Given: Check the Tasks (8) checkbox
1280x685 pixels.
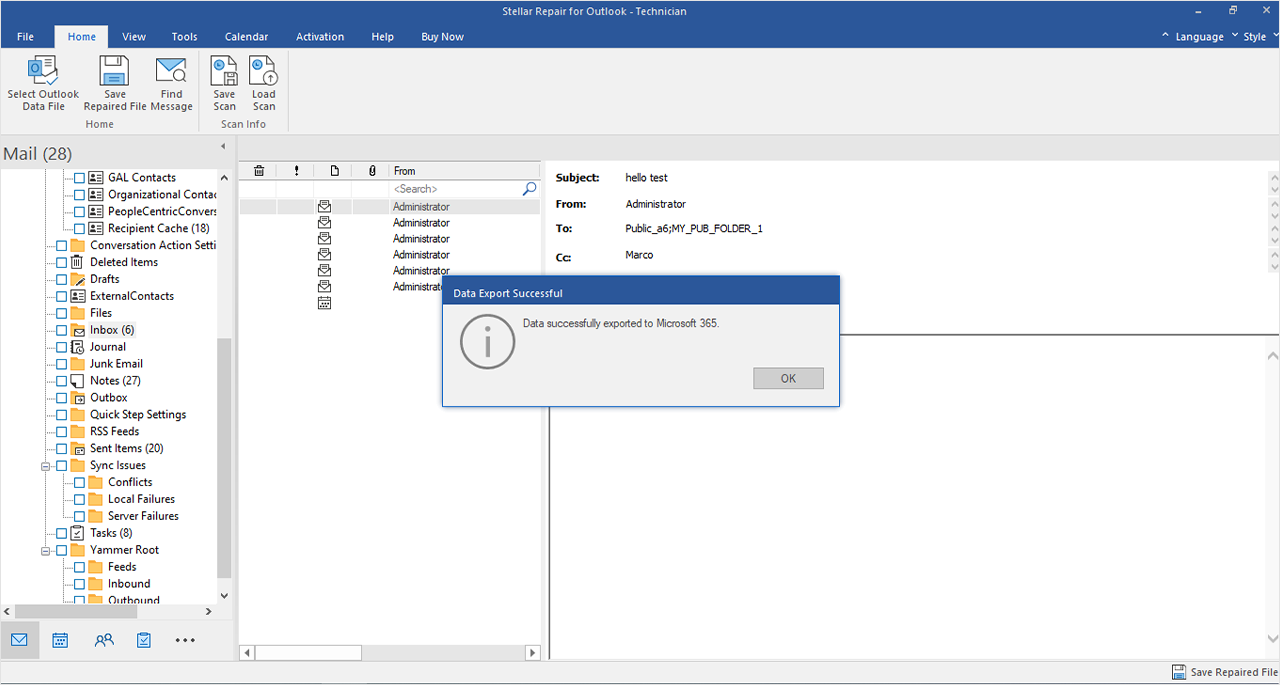Looking at the screenshot, I should click(62, 533).
